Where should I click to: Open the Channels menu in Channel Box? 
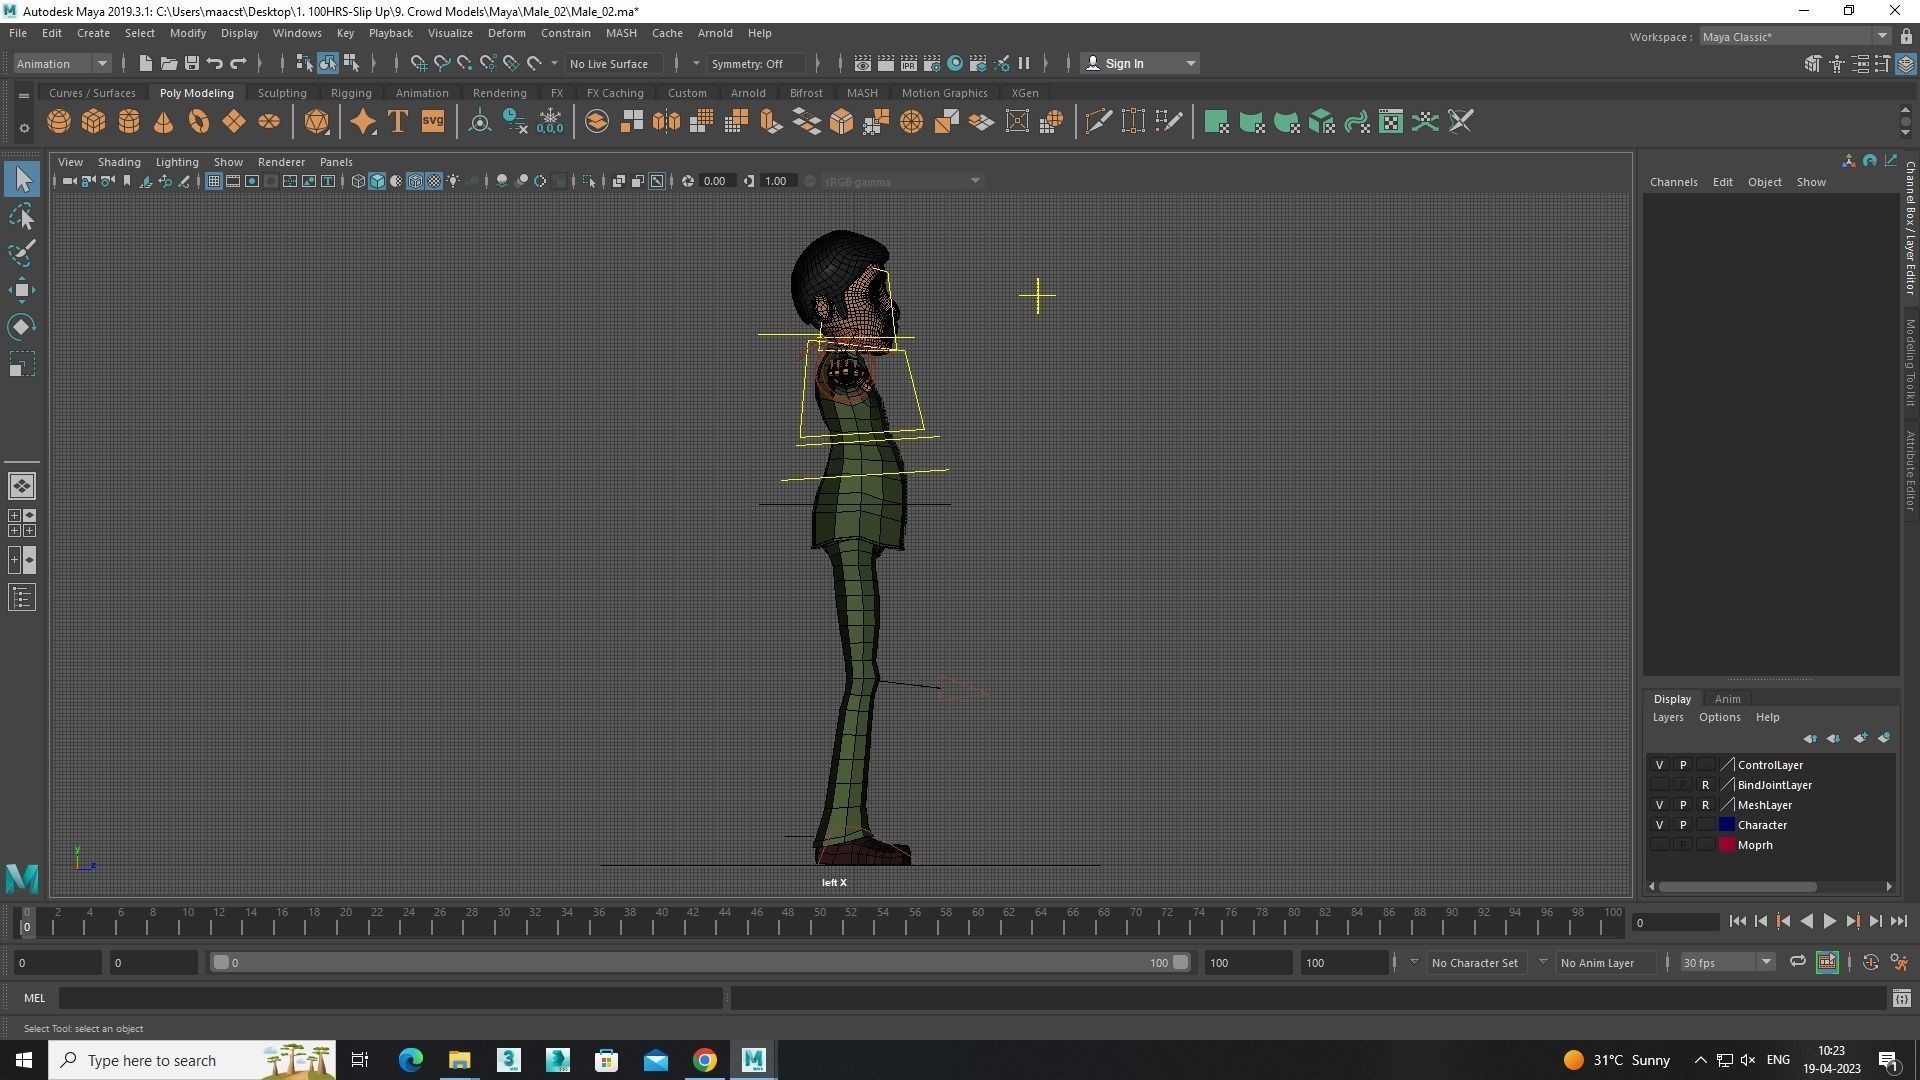[x=1673, y=182]
